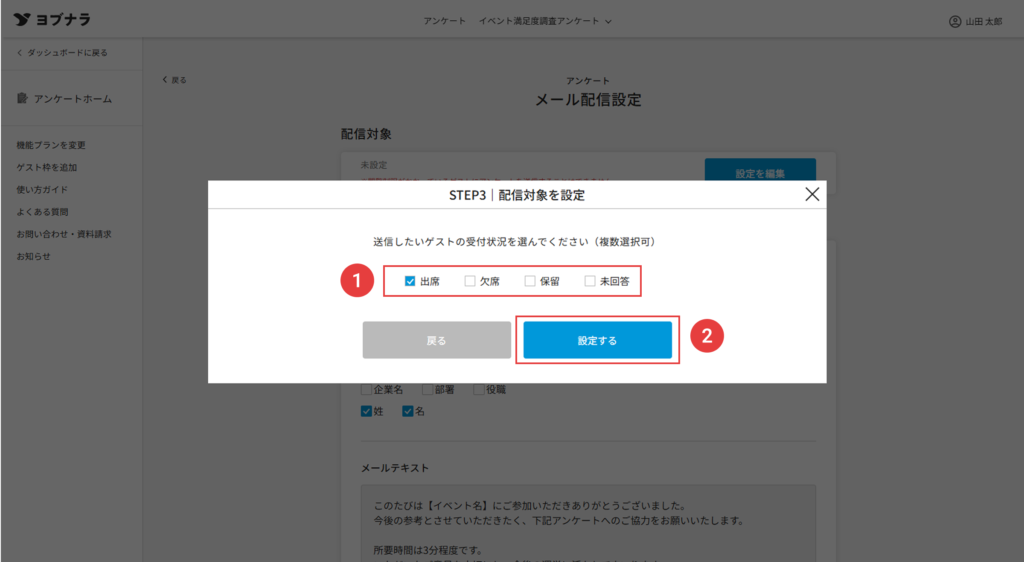The height and width of the screenshot is (562, 1024).
Task: Click the ヨブナラ logo icon
Action: click(21, 20)
